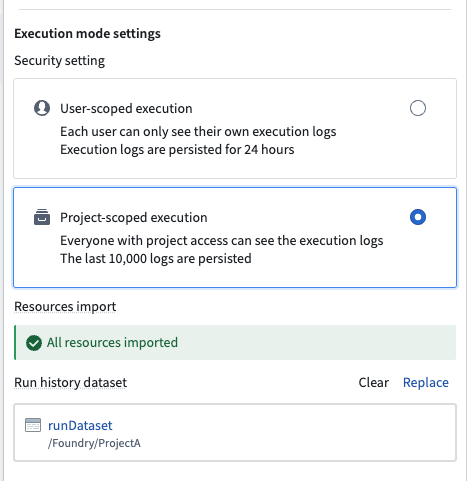Click the Resources import label
This screenshot has width=476, height=481.
tap(65, 307)
